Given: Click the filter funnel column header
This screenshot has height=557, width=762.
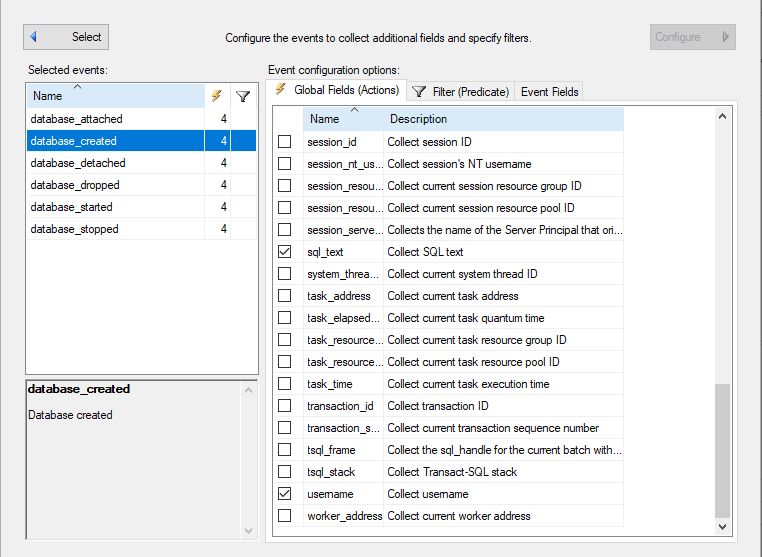Looking at the screenshot, I should [x=243, y=96].
